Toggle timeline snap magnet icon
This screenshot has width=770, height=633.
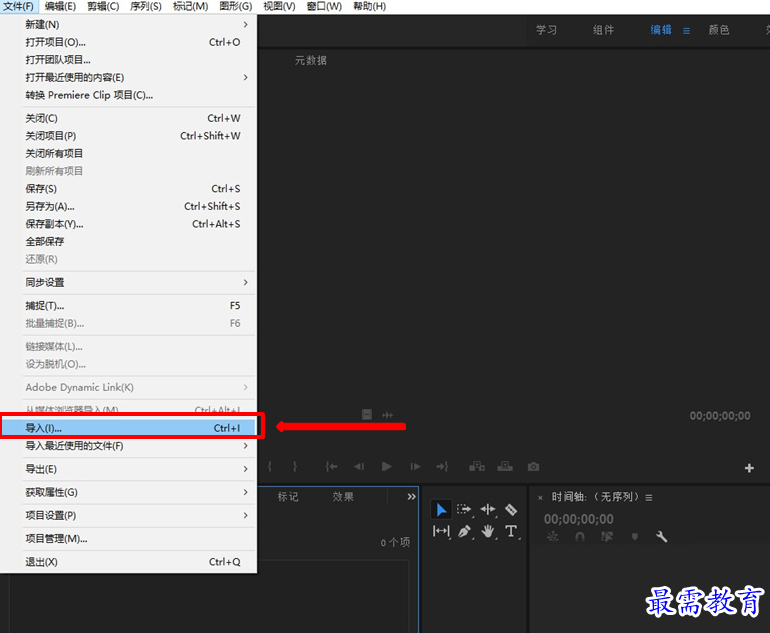pyautogui.click(x=580, y=537)
